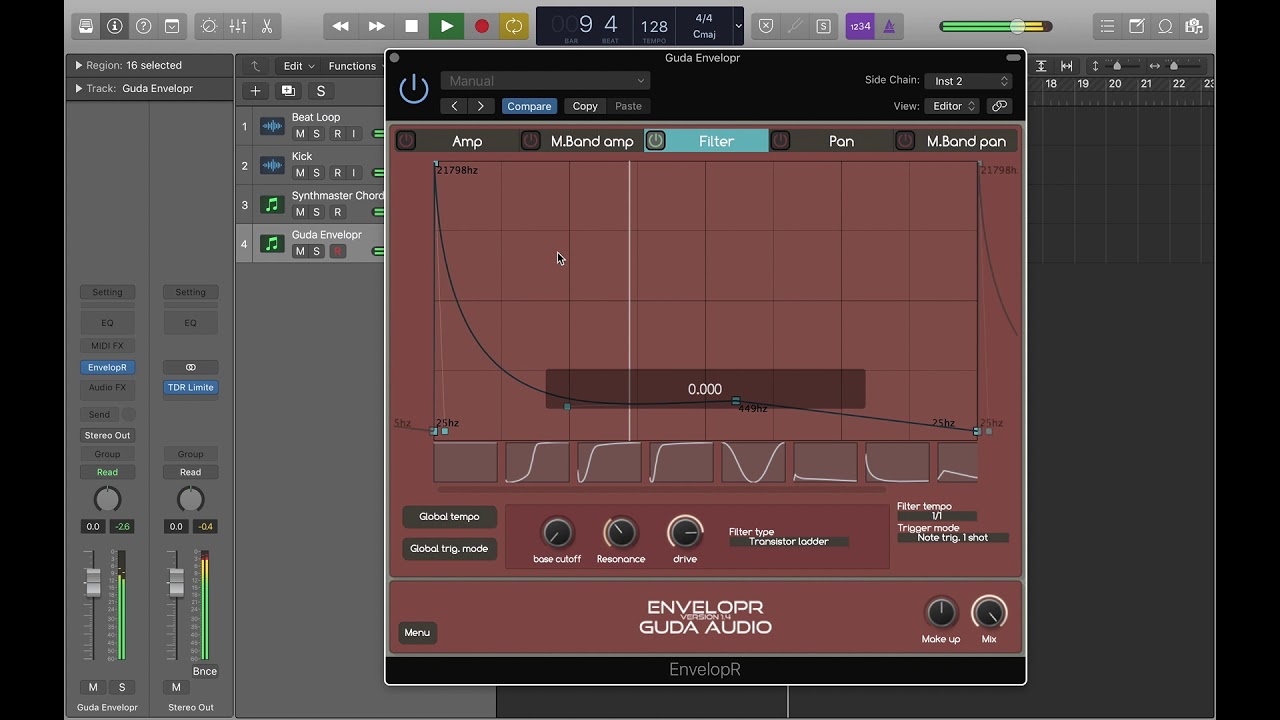
Task: Toggle the Tuner icon
Action: click(795, 26)
